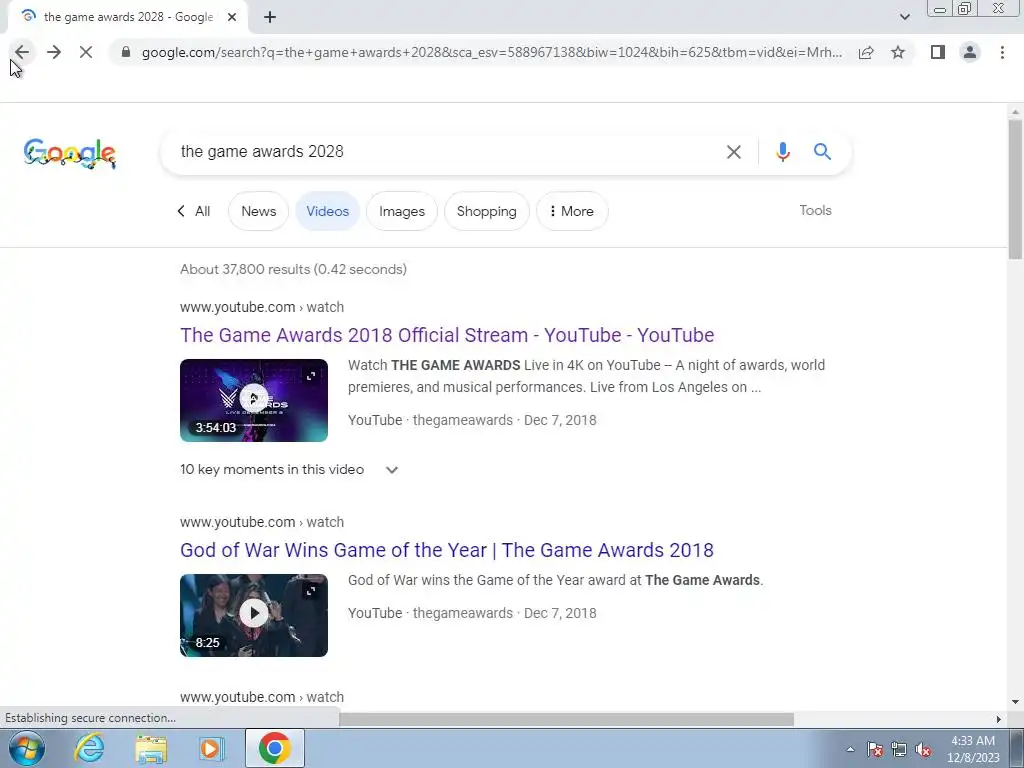1024x768 pixels.
Task: Play the 3:54:03 video thumbnail
Action: 253,400
